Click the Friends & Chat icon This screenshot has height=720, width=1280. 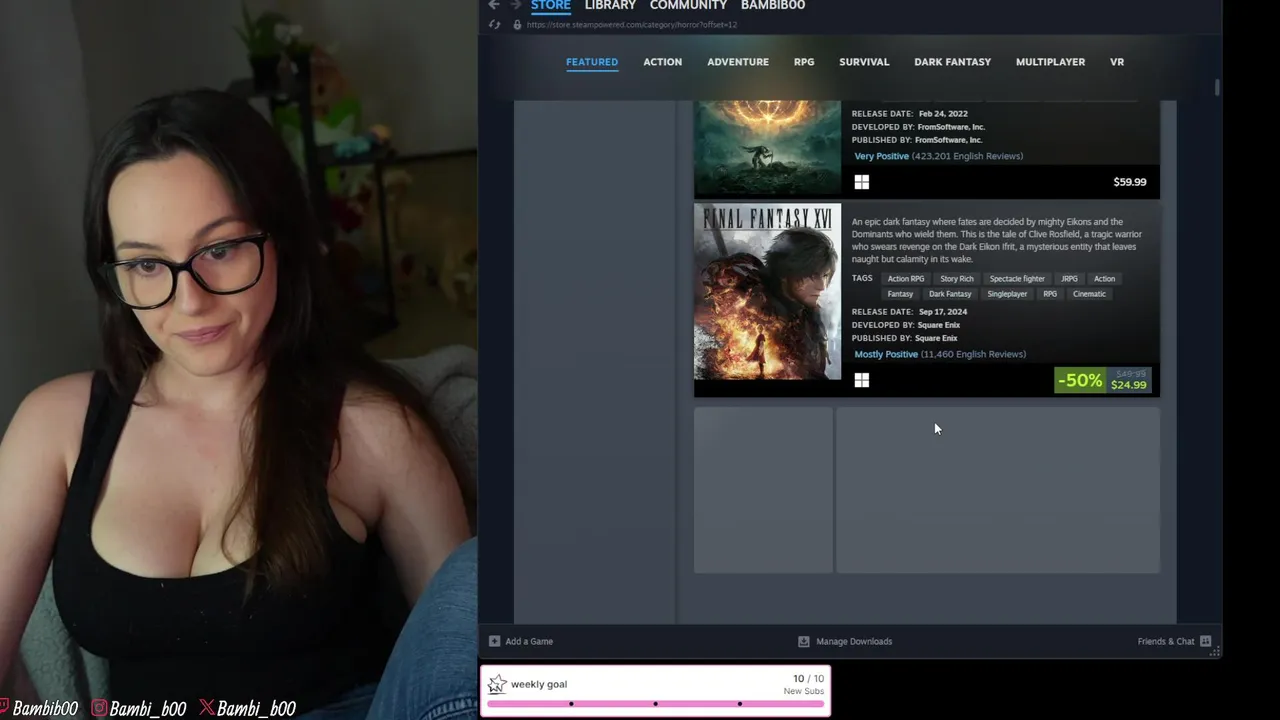click(1205, 641)
